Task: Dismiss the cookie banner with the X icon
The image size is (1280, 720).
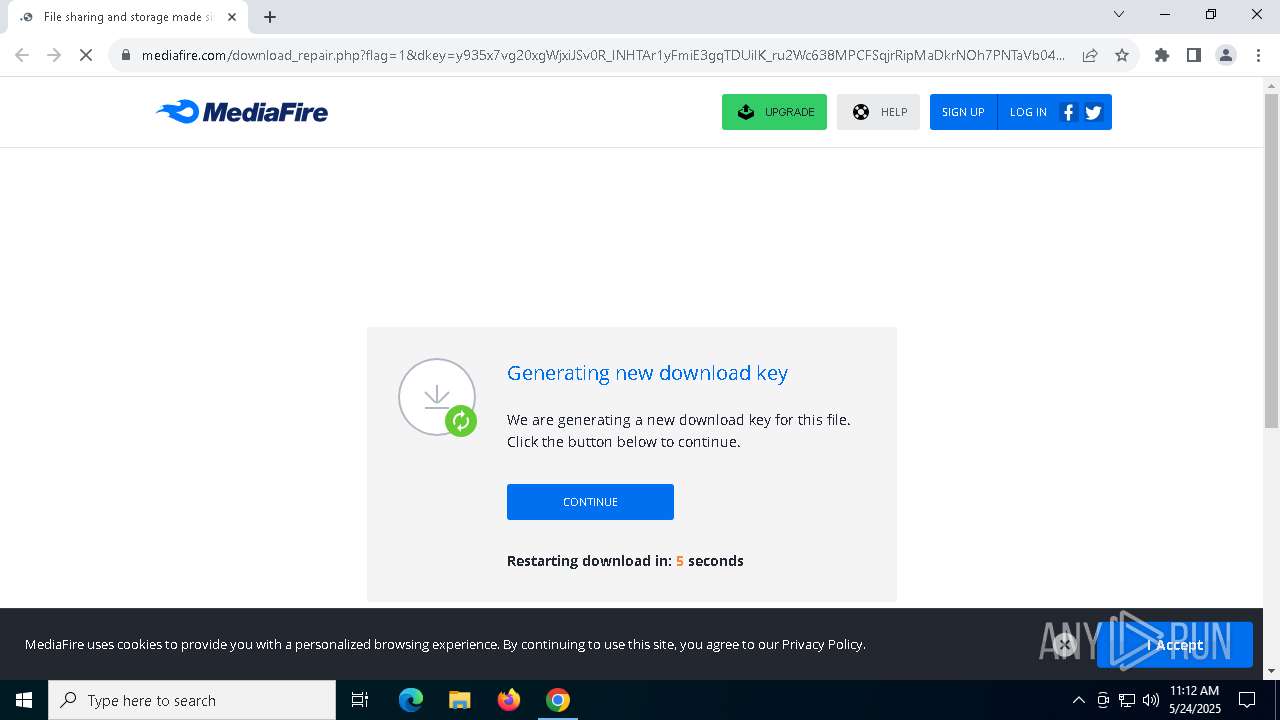Action: (1064, 645)
